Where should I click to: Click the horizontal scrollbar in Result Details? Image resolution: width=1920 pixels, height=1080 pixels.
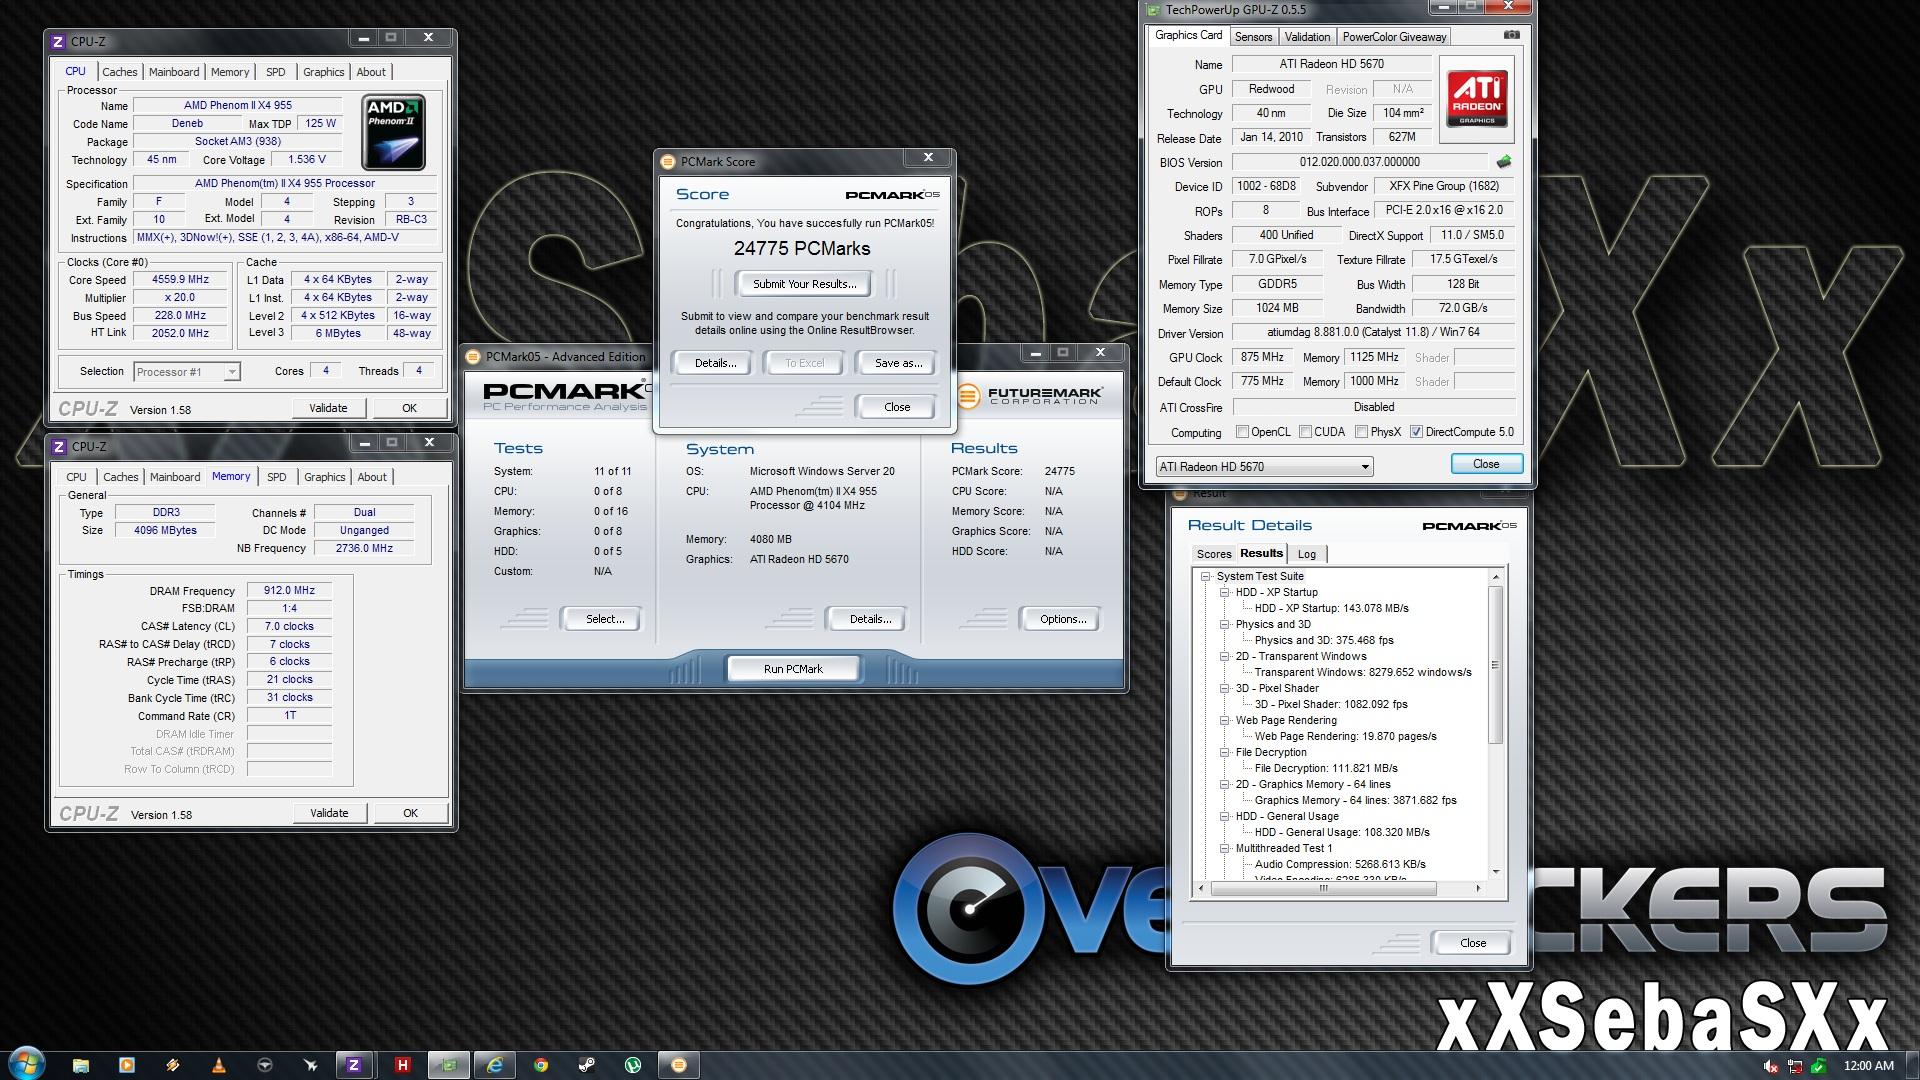point(1323,888)
